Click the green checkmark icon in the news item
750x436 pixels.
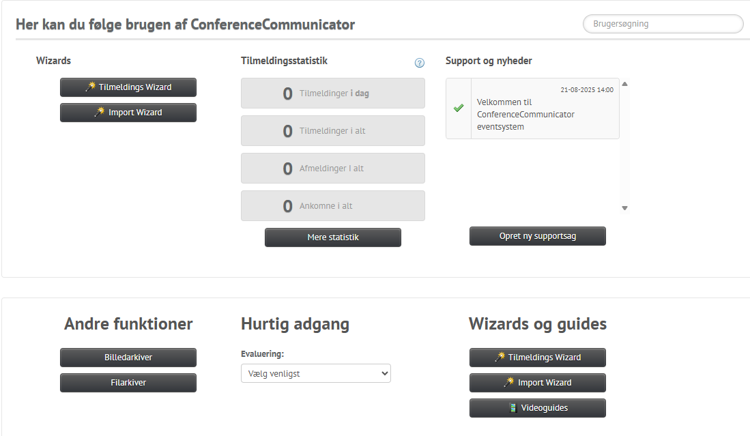[459, 108]
